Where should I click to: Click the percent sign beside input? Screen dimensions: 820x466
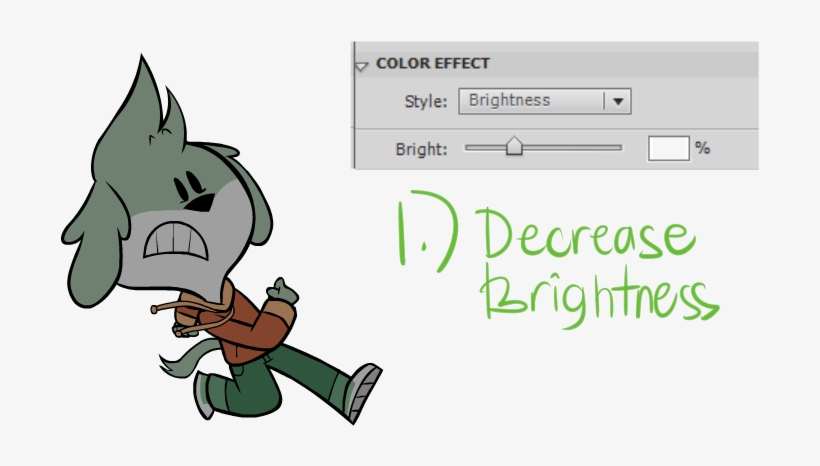click(x=703, y=148)
